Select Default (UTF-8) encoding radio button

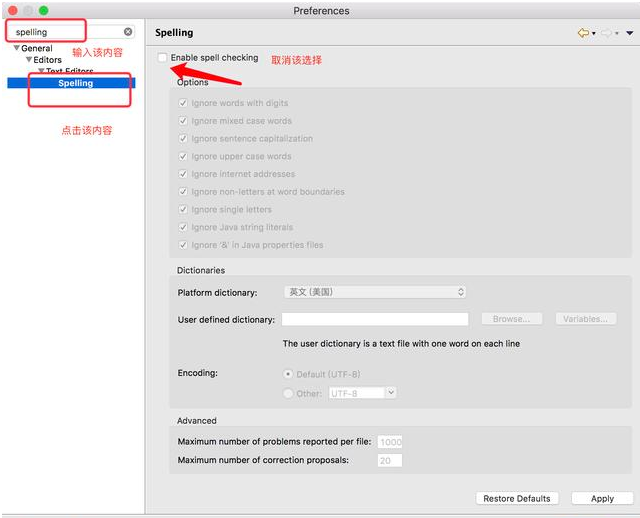click(x=289, y=374)
